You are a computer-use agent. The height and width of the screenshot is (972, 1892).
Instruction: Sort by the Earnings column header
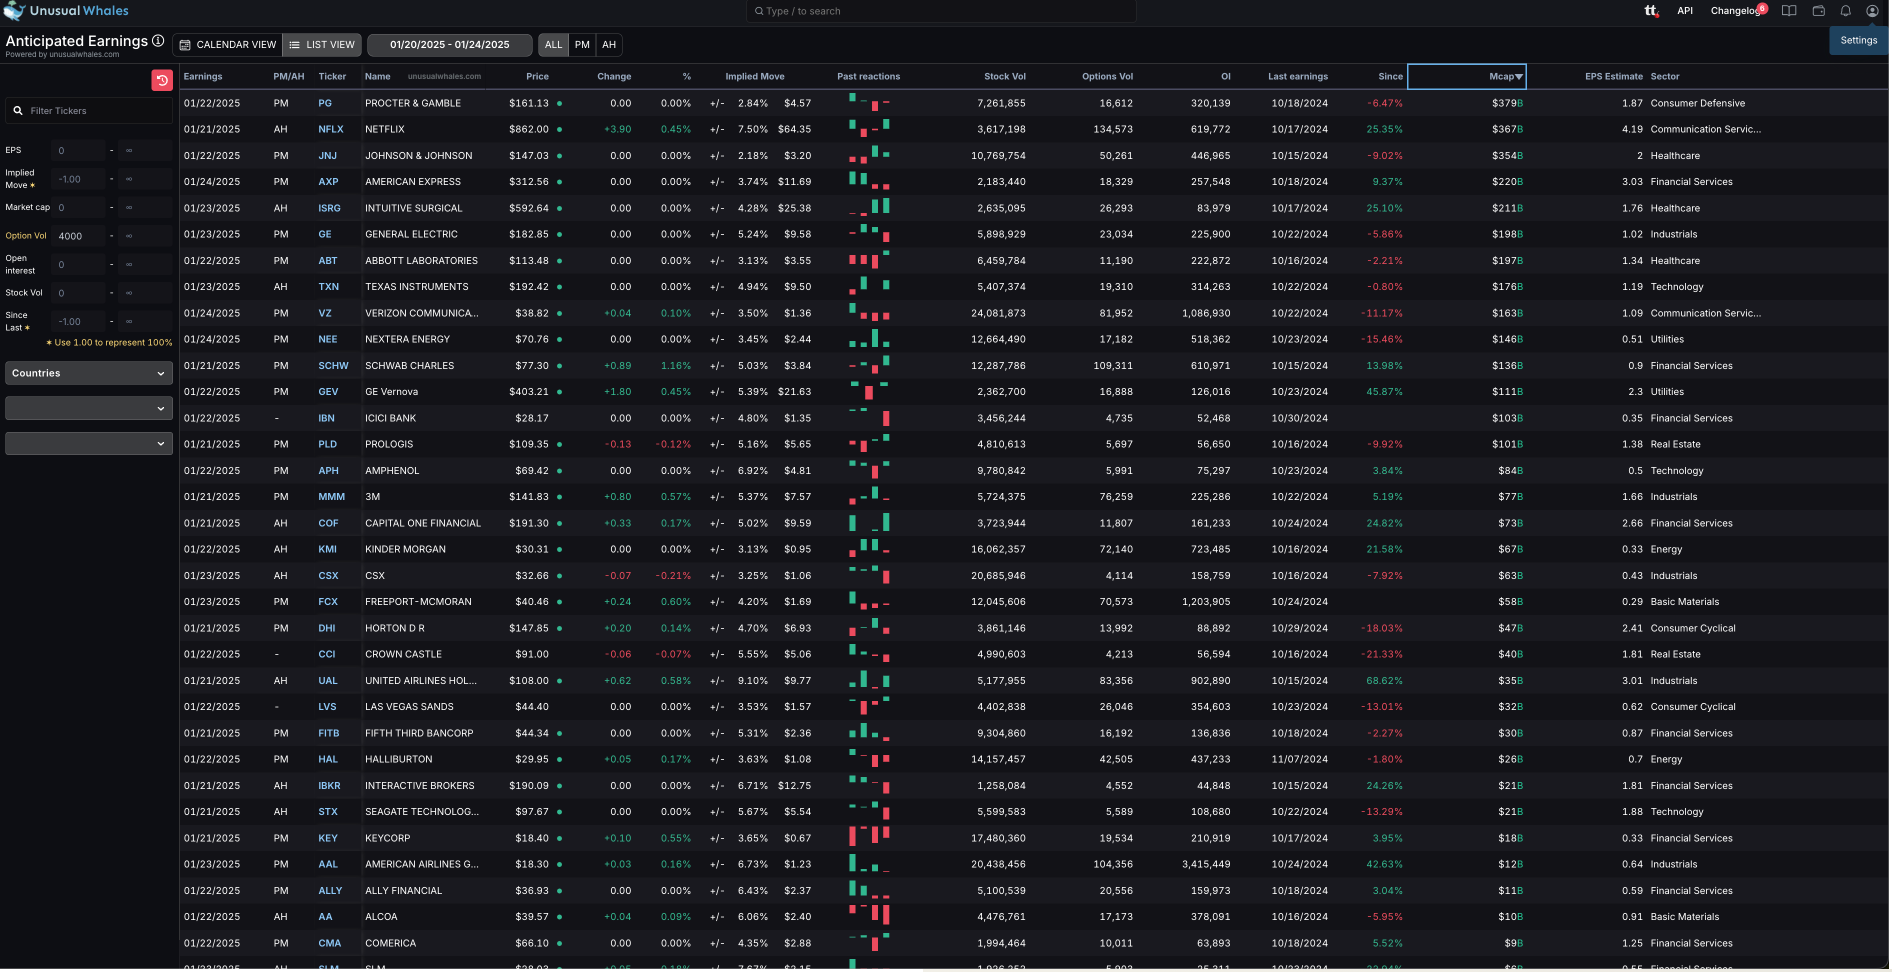[203, 77]
